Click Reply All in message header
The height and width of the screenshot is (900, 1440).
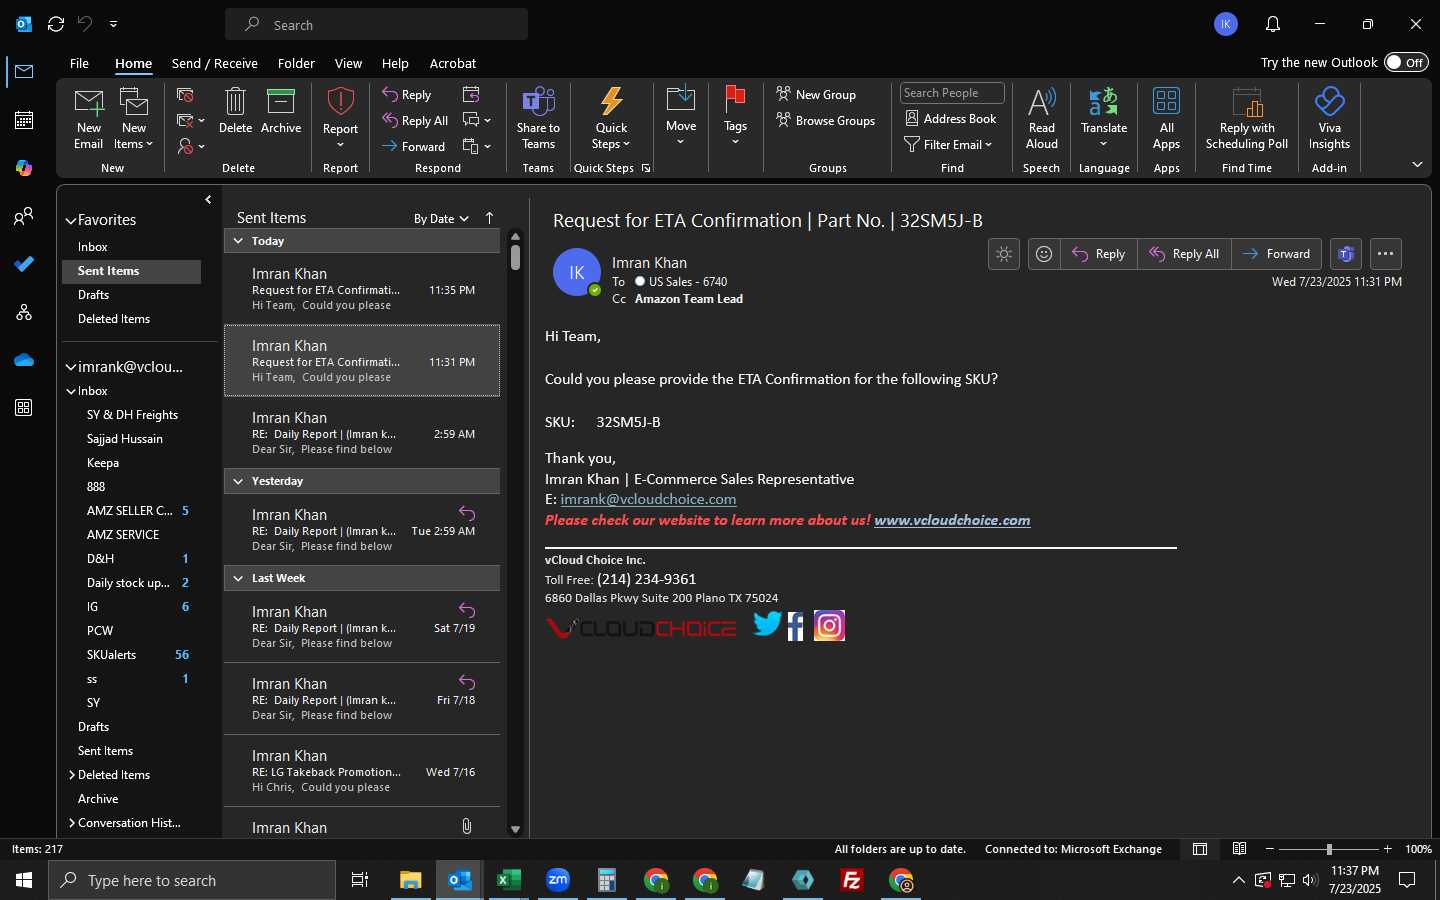click(1184, 254)
